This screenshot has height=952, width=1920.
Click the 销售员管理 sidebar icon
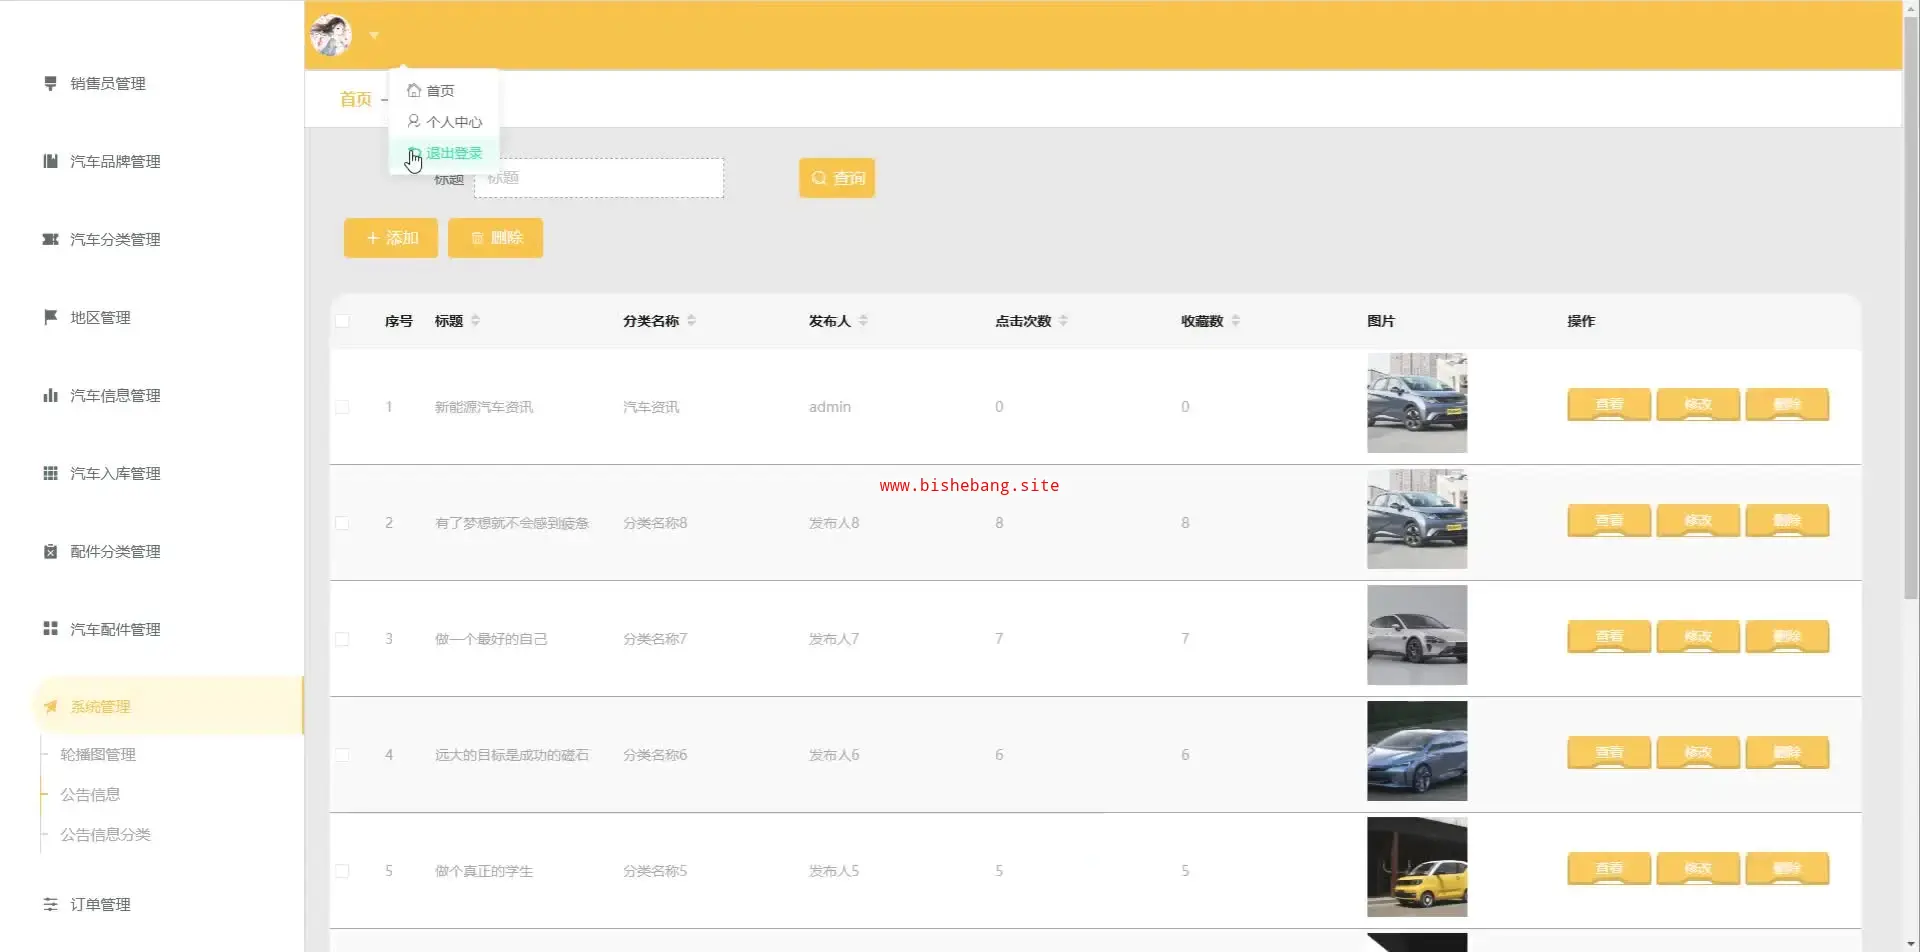(50, 84)
